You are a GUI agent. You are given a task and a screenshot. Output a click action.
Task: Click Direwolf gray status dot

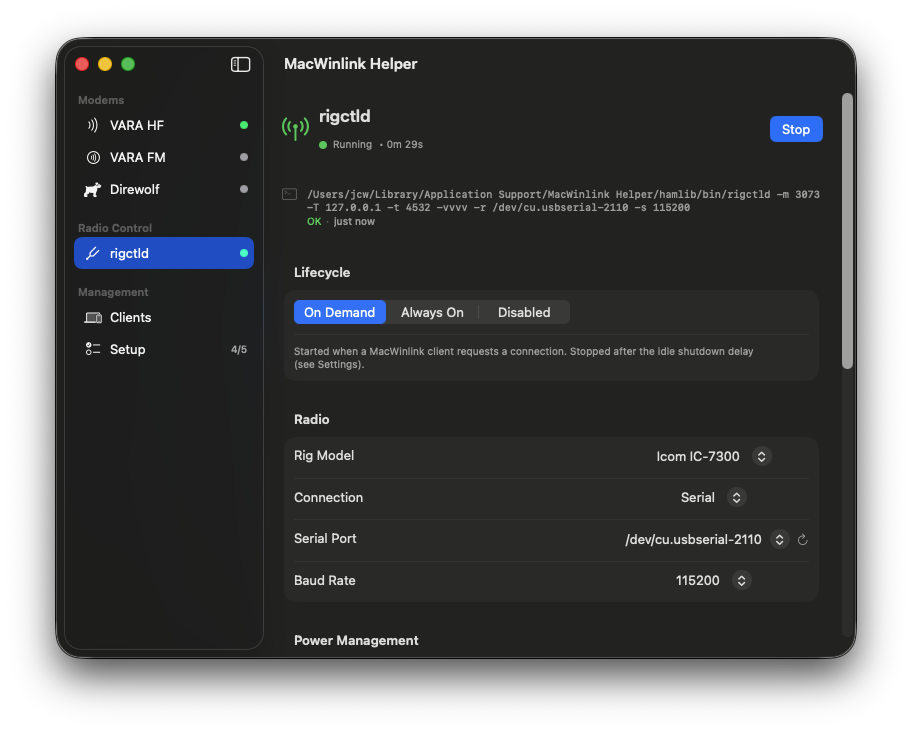click(x=244, y=189)
